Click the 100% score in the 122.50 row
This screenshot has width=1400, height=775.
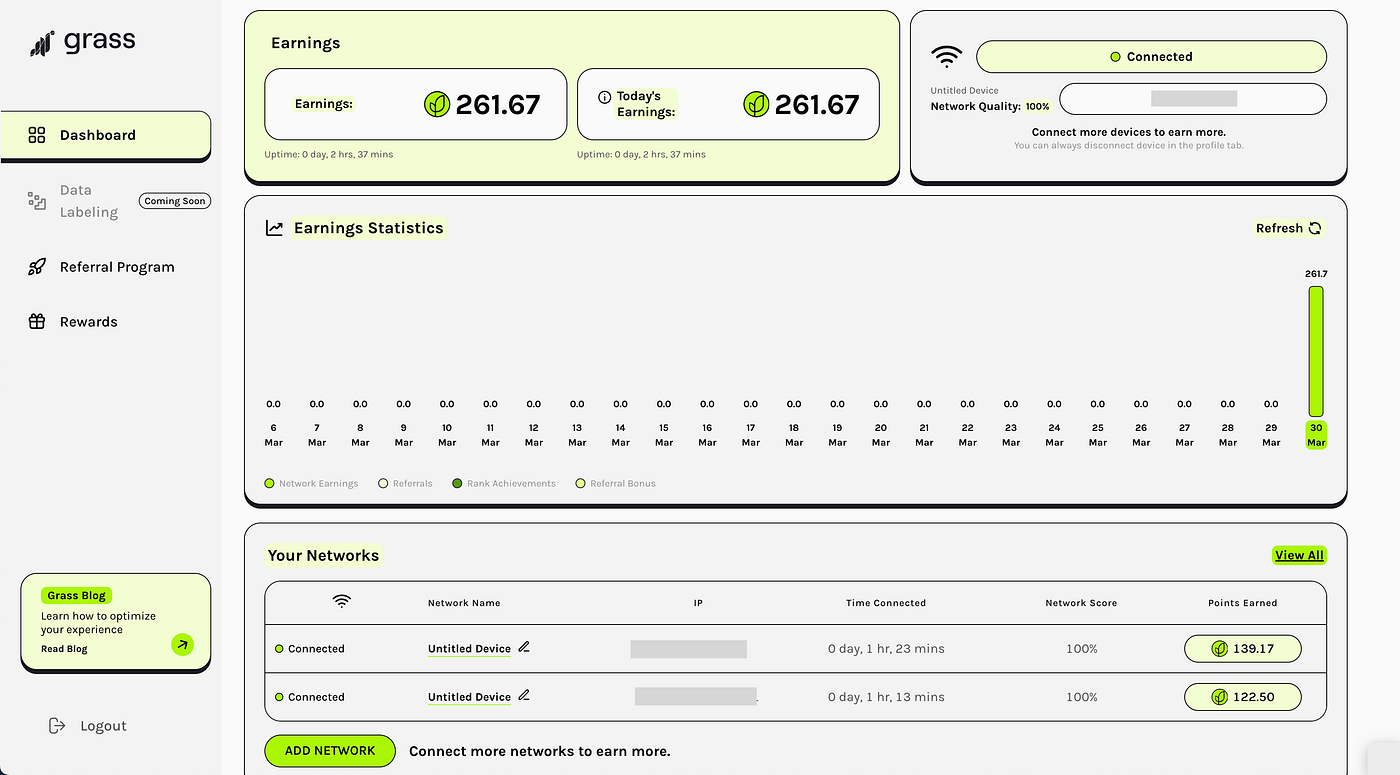point(1082,697)
